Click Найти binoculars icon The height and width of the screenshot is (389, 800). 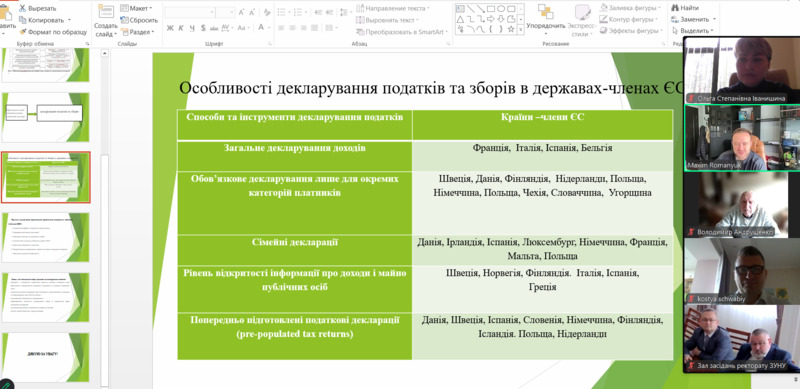(x=676, y=8)
